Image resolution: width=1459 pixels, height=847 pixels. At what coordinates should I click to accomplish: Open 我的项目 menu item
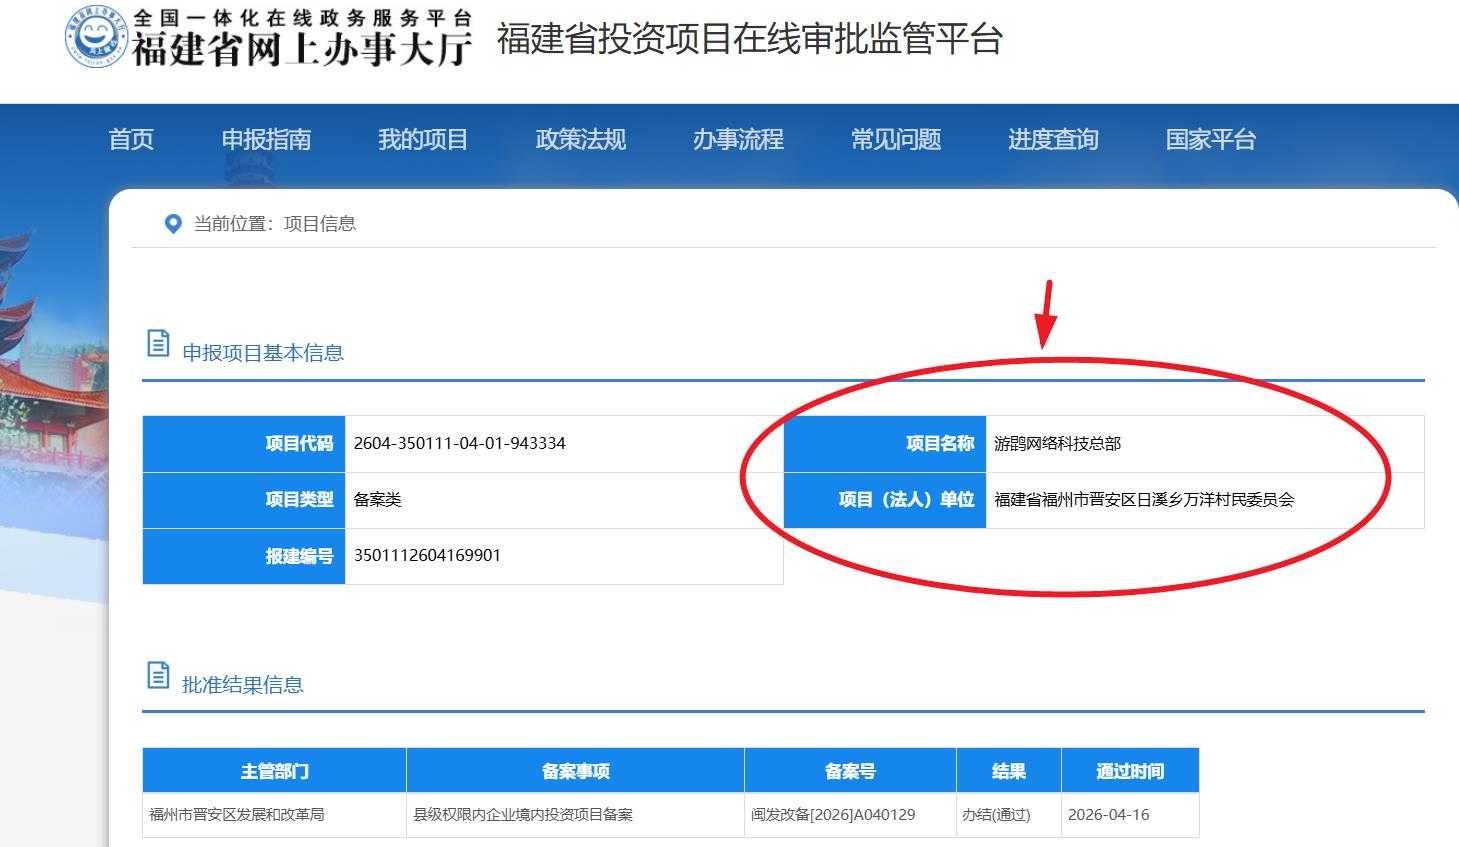pos(423,140)
